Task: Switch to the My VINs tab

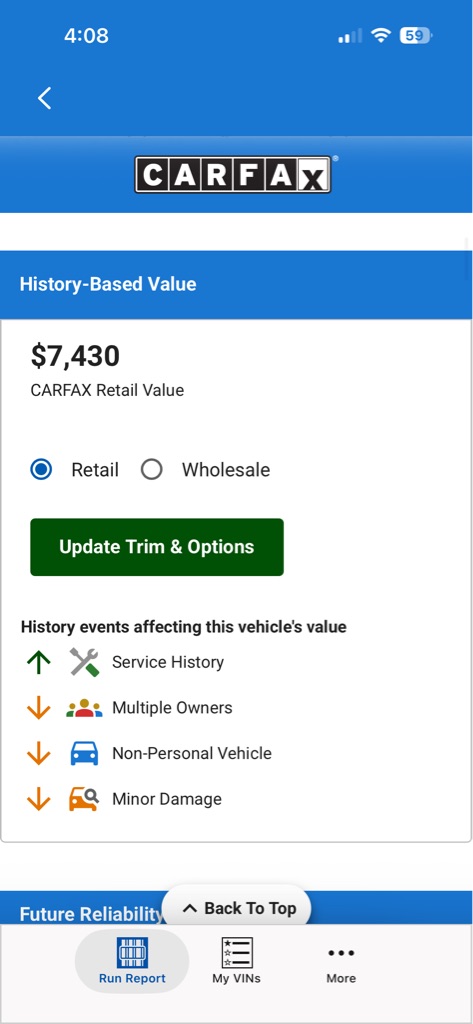Action: [236, 961]
